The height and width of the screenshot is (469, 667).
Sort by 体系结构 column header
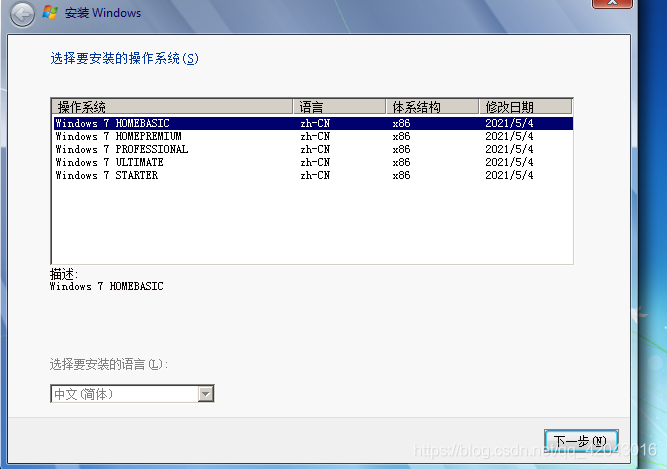(433, 107)
